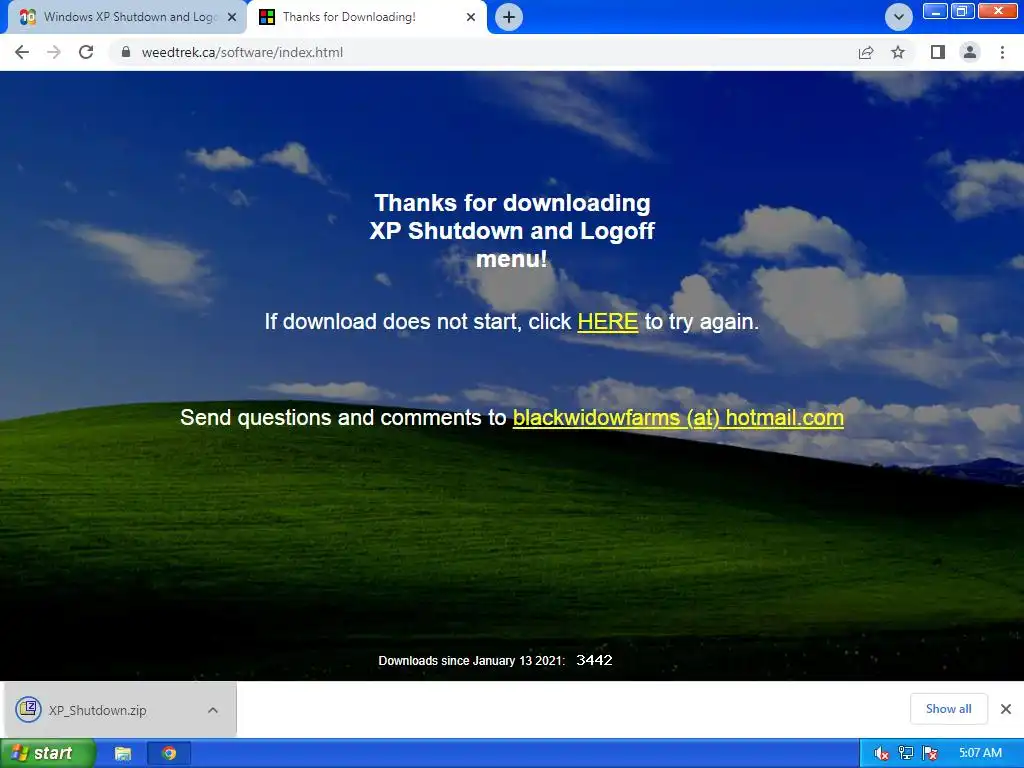Screen dimensions: 1024x768
Task: Click the Thanks for downloading heading
Action: 512,231
